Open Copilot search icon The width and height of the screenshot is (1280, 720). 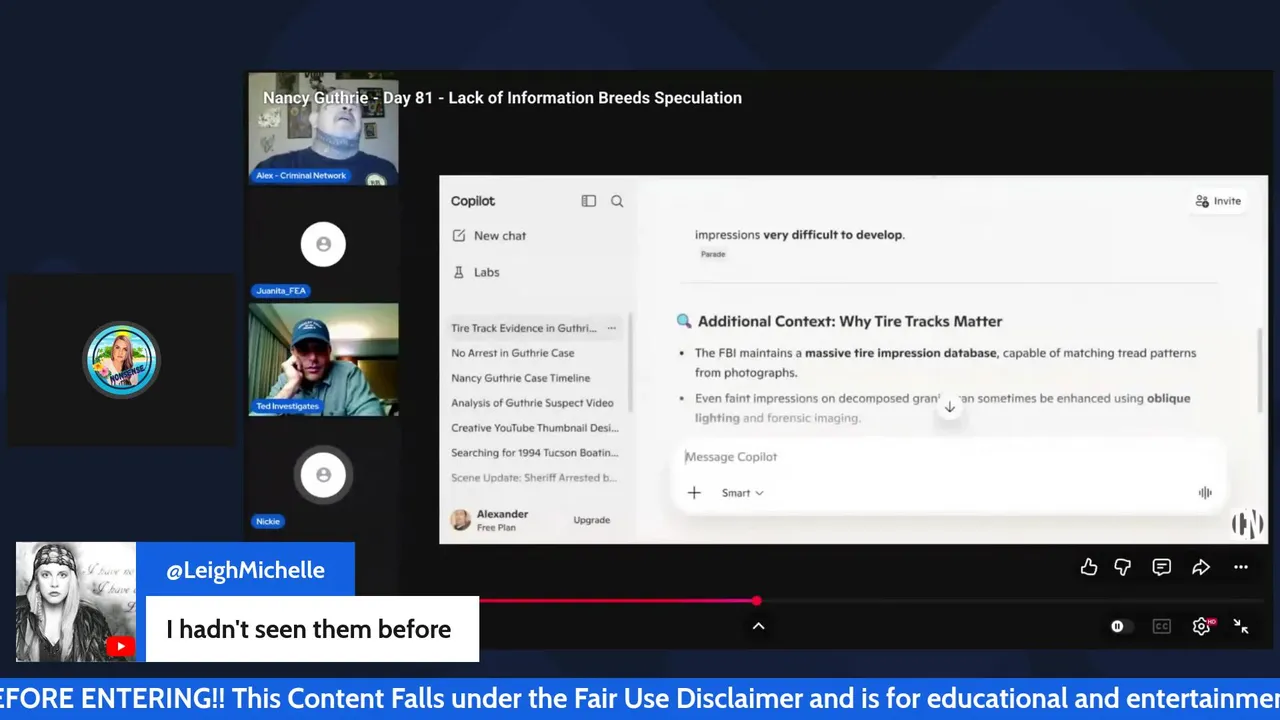click(617, 201)
